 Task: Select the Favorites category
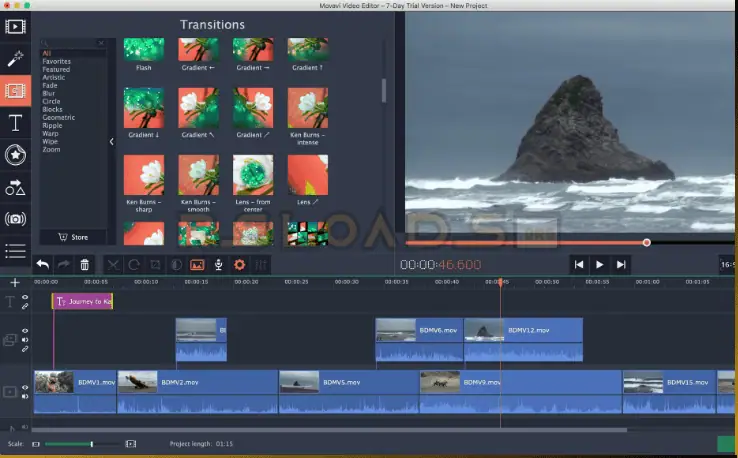tap(56, 61)
